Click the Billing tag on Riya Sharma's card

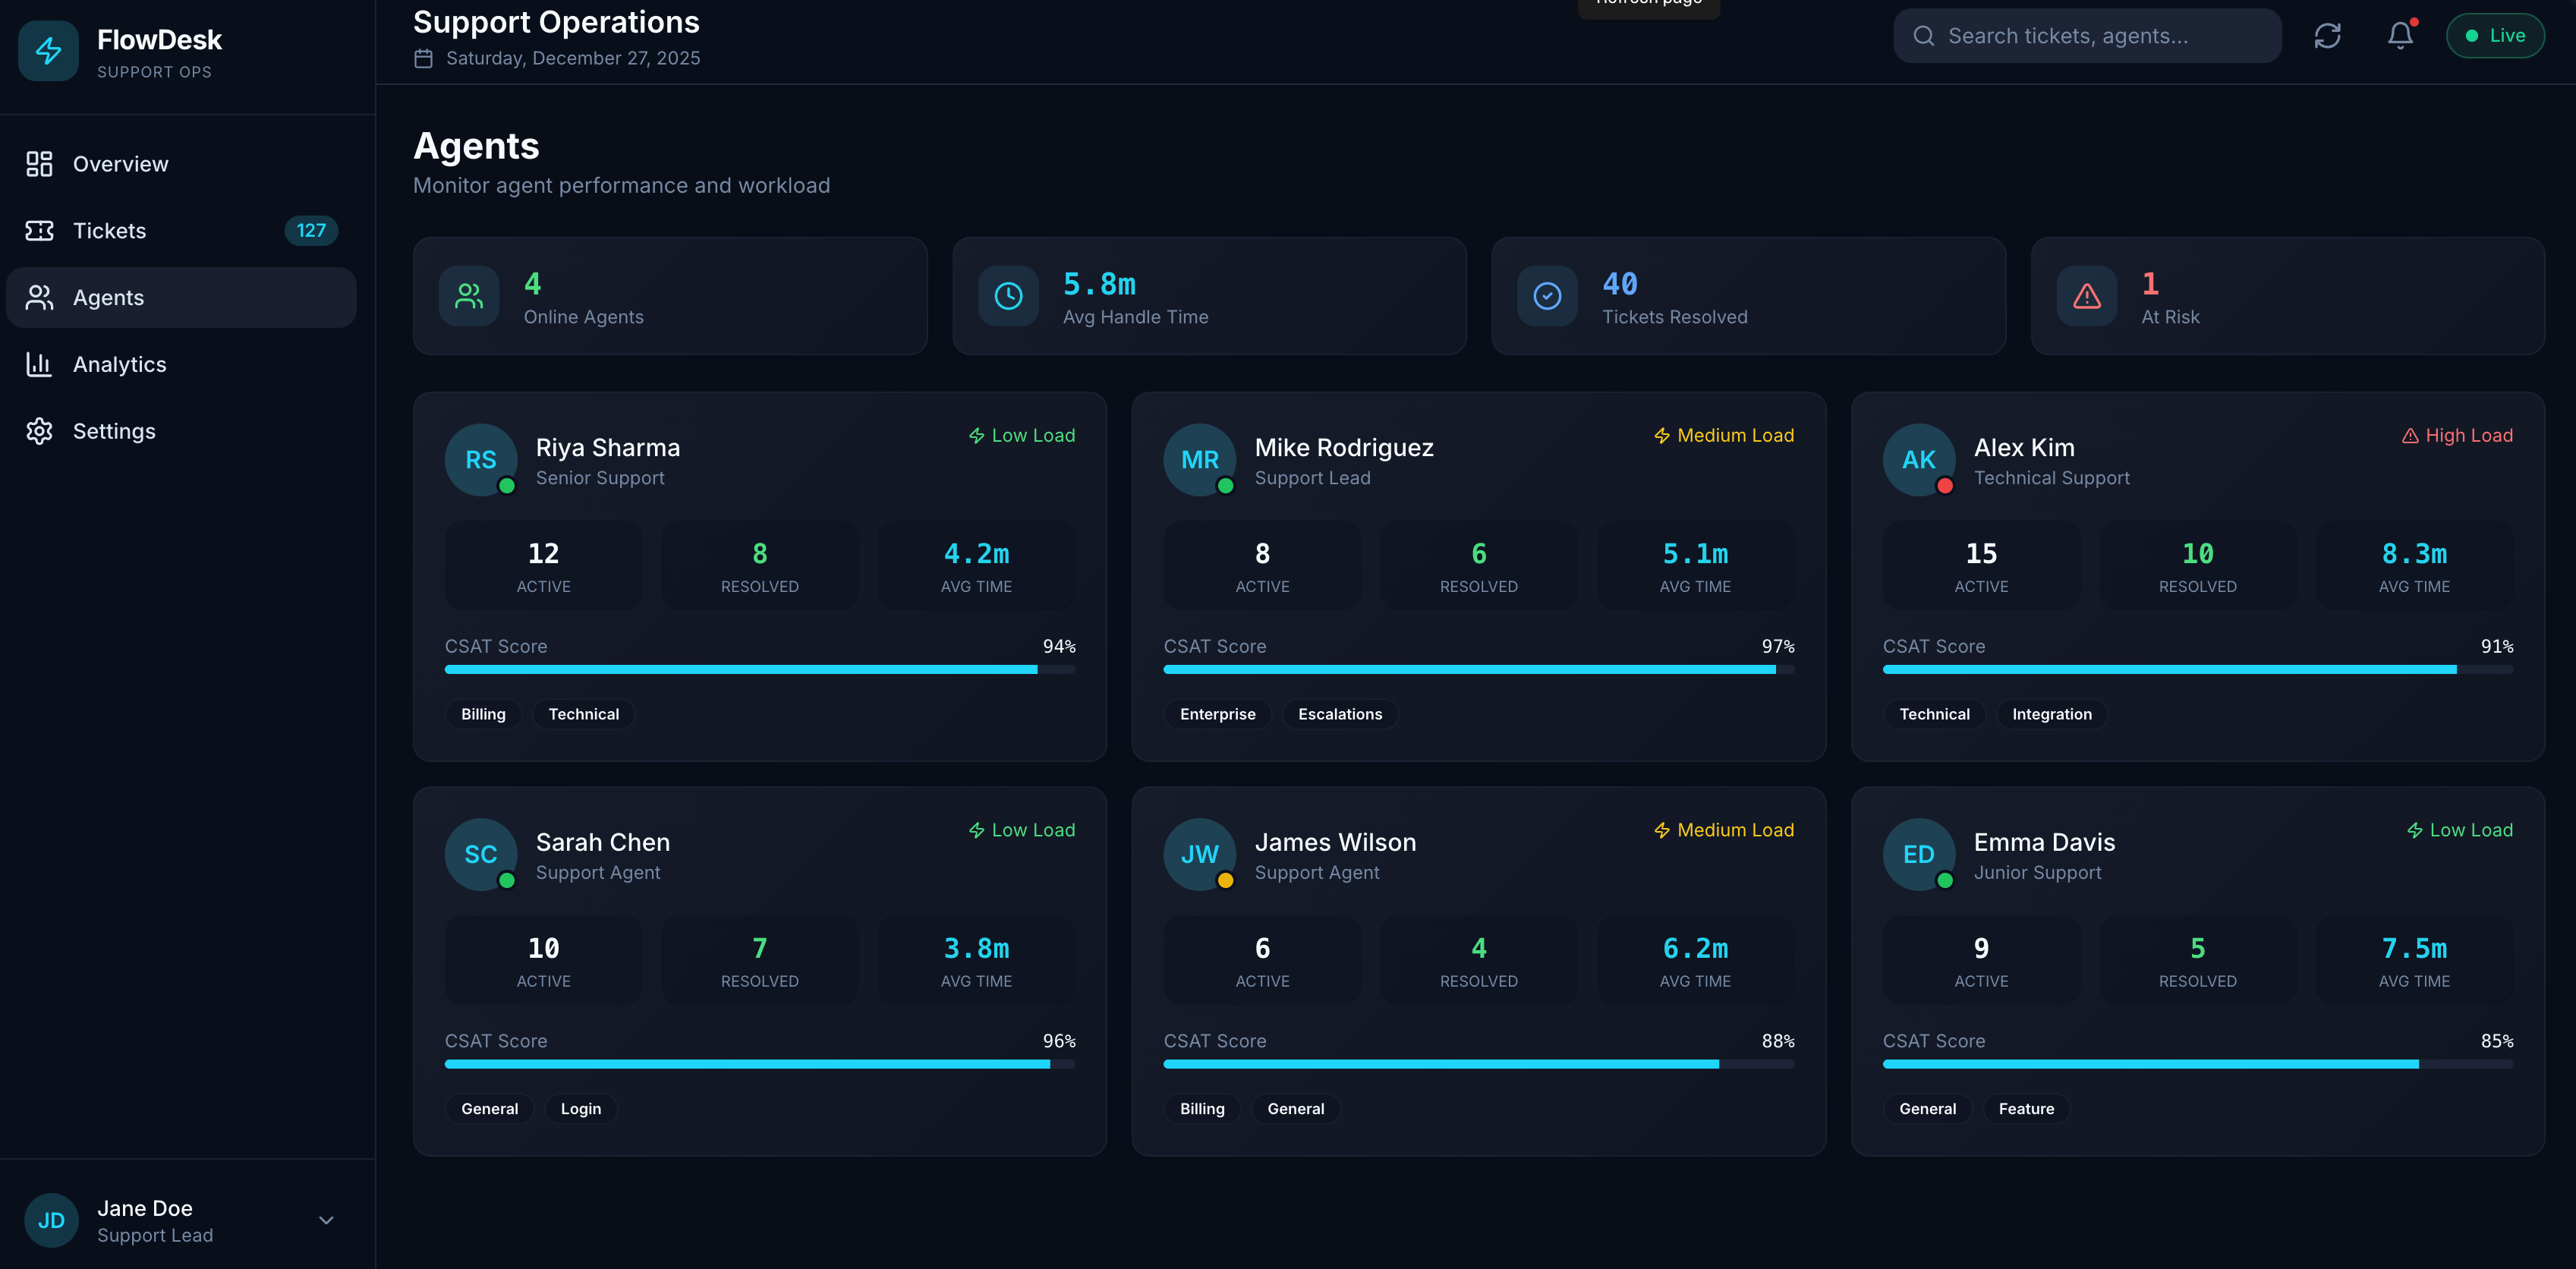pyautogui.click(x=483, y=714)
